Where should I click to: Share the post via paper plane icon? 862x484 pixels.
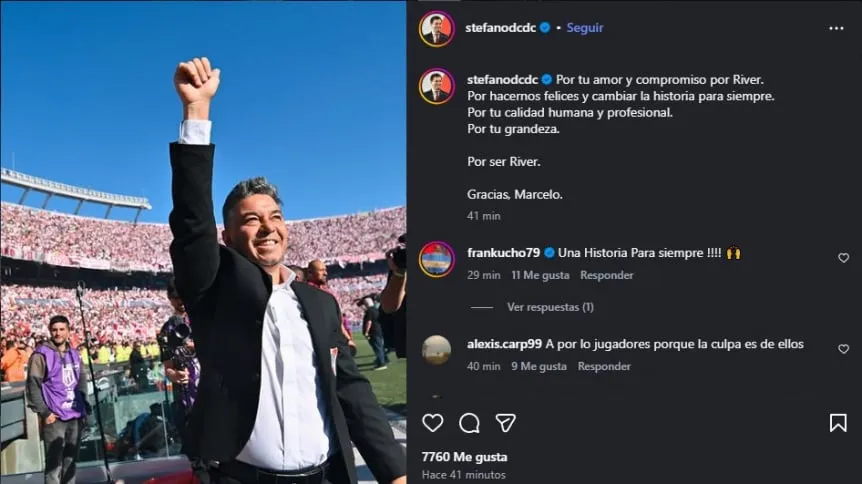(506, 423)
